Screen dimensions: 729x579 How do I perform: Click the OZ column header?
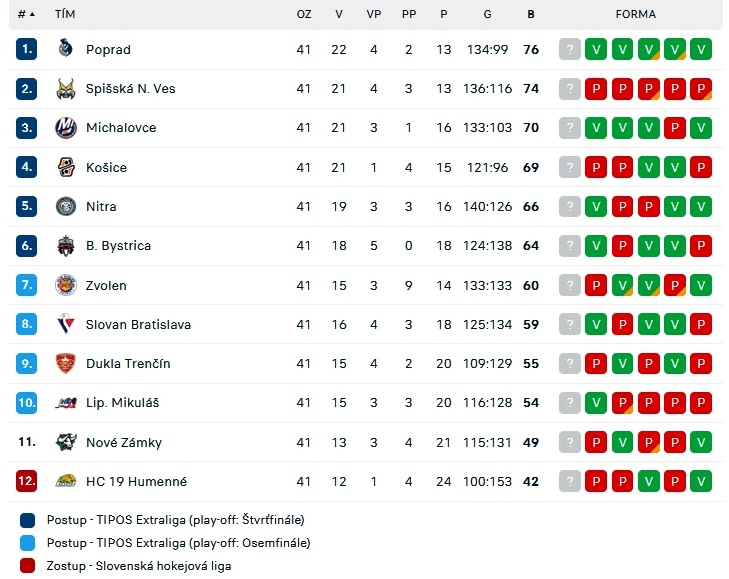(x=304, y=14)
